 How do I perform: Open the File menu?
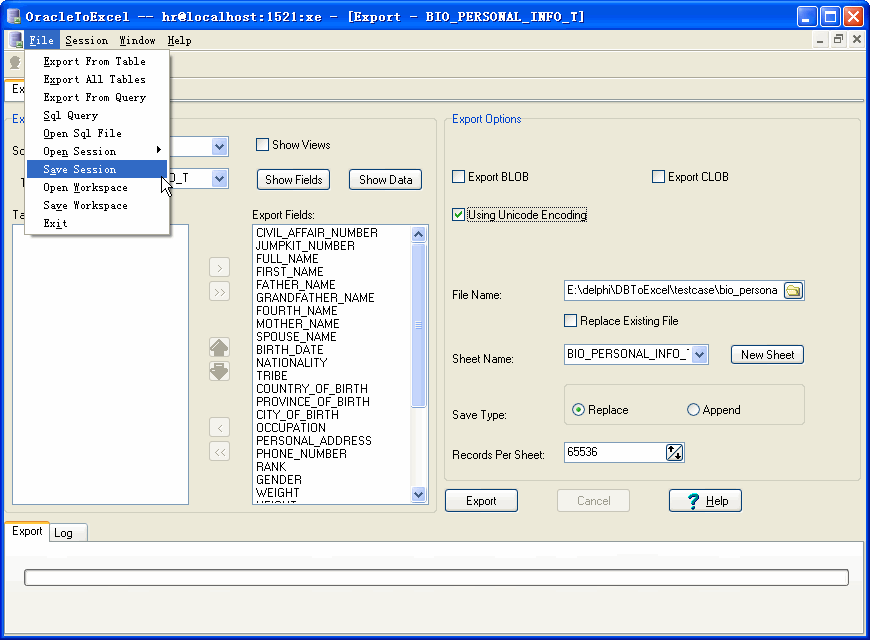point(41,41)
